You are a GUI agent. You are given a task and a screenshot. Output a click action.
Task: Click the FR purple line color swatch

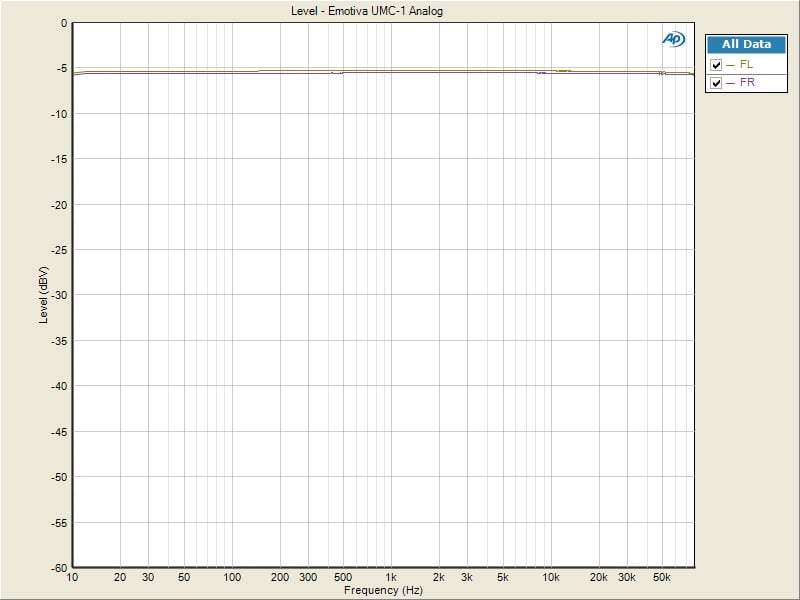click(731, 83)
